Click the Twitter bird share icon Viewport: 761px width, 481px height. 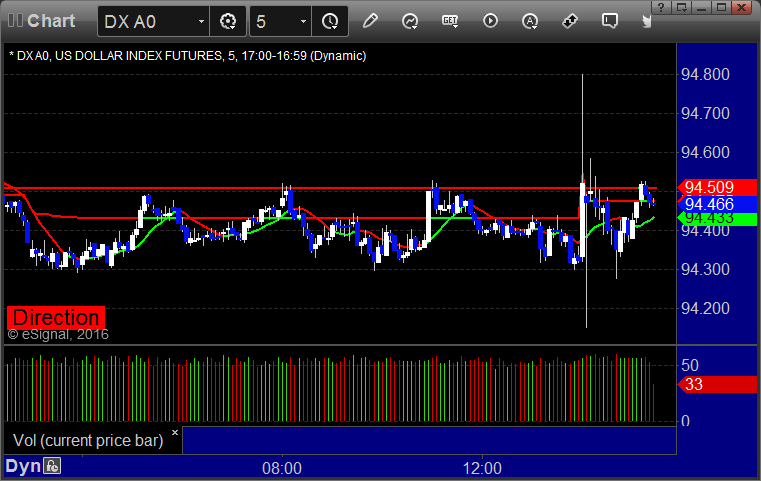647,20
